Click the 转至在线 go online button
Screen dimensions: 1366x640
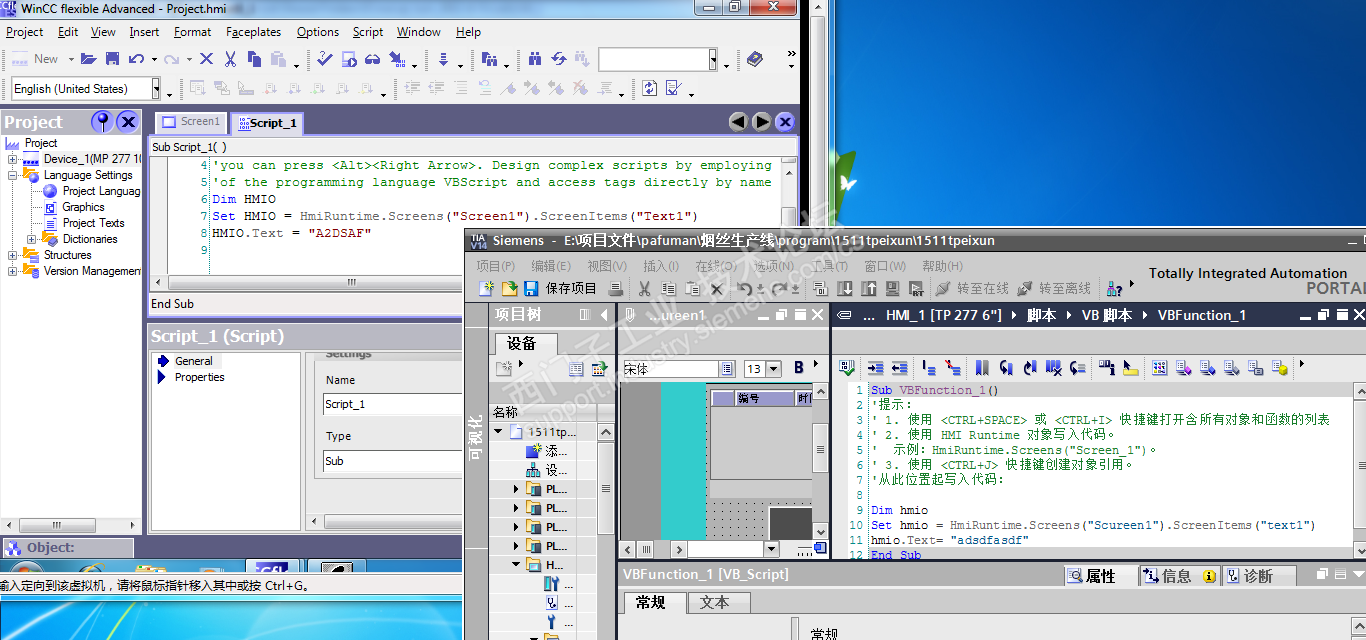pyautogui.click(x=971, y=288)
